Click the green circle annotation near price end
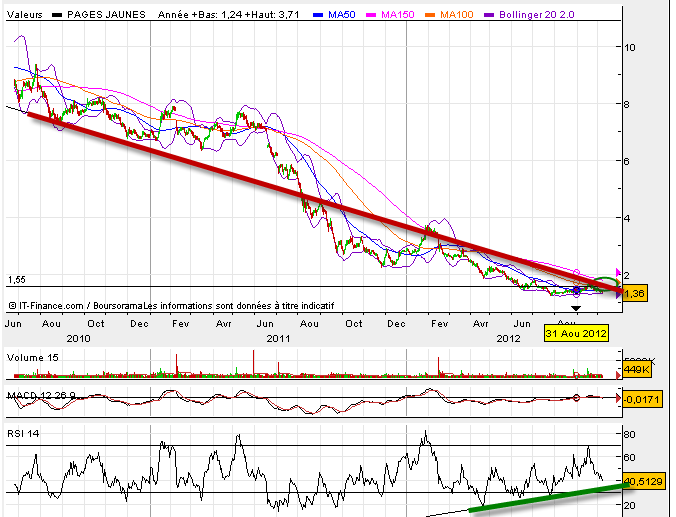 [x=605, y=285]
